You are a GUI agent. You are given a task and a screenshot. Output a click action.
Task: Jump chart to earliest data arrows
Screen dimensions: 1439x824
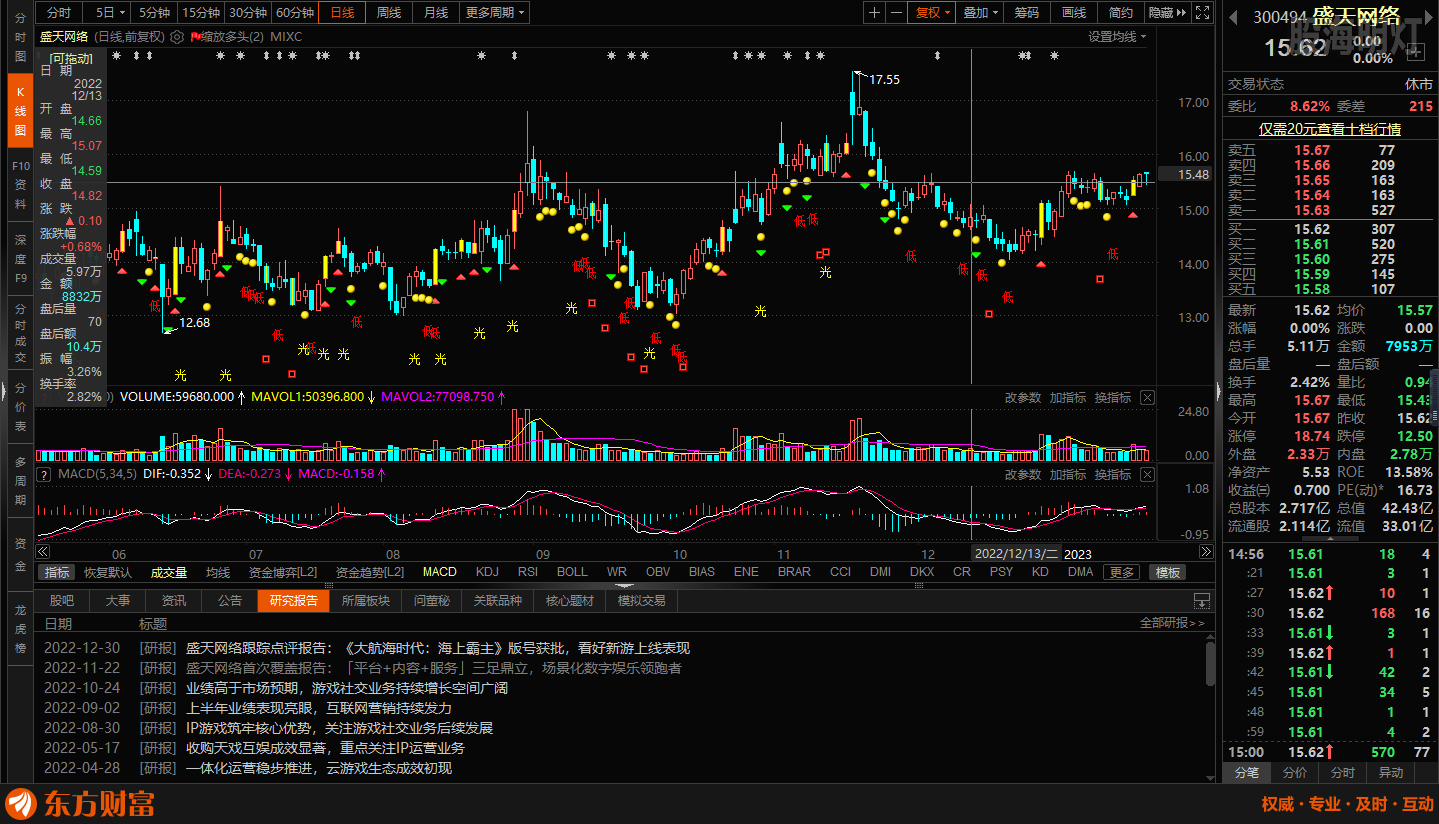[x=43, y=552]
